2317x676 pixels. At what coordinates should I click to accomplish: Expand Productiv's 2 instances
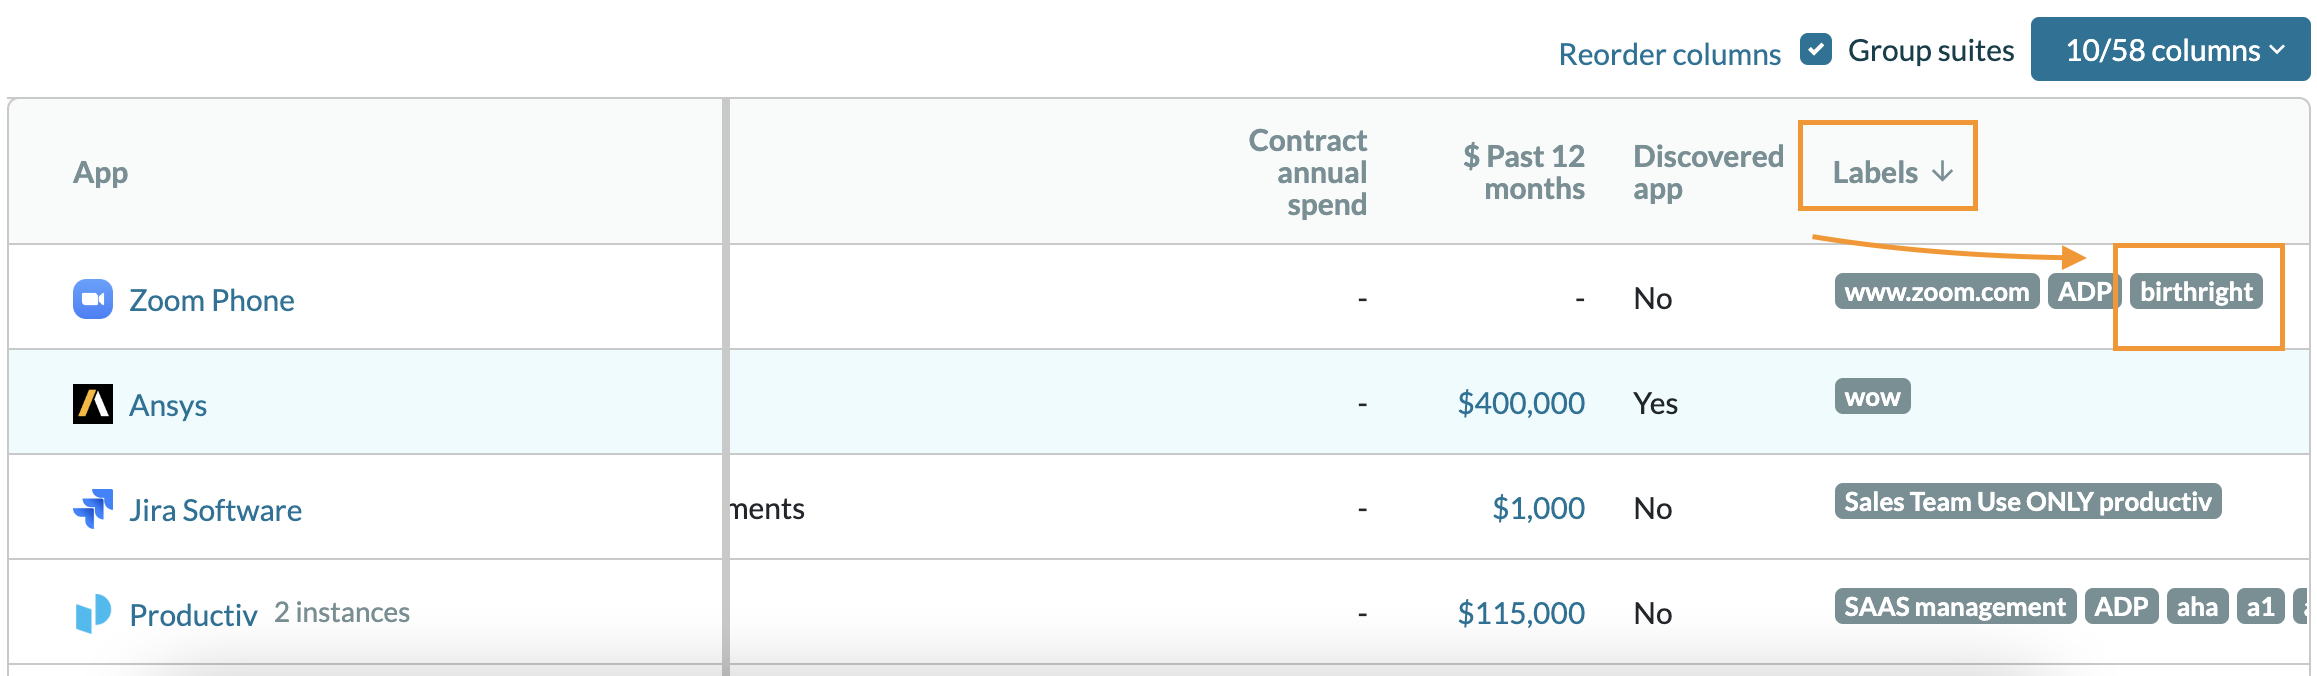coord(342,612)
